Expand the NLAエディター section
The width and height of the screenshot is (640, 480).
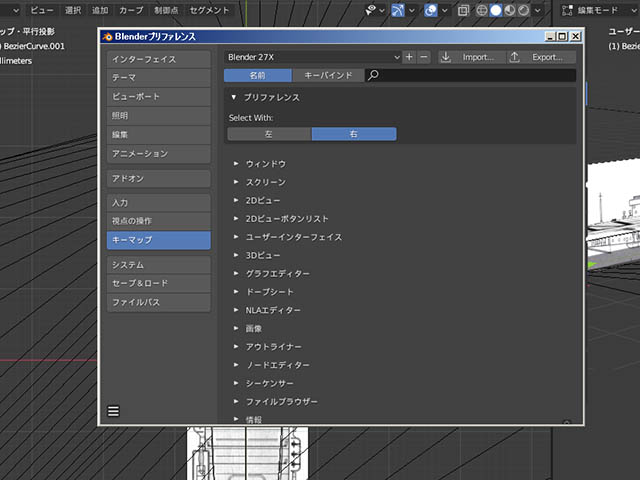point(236,310)
